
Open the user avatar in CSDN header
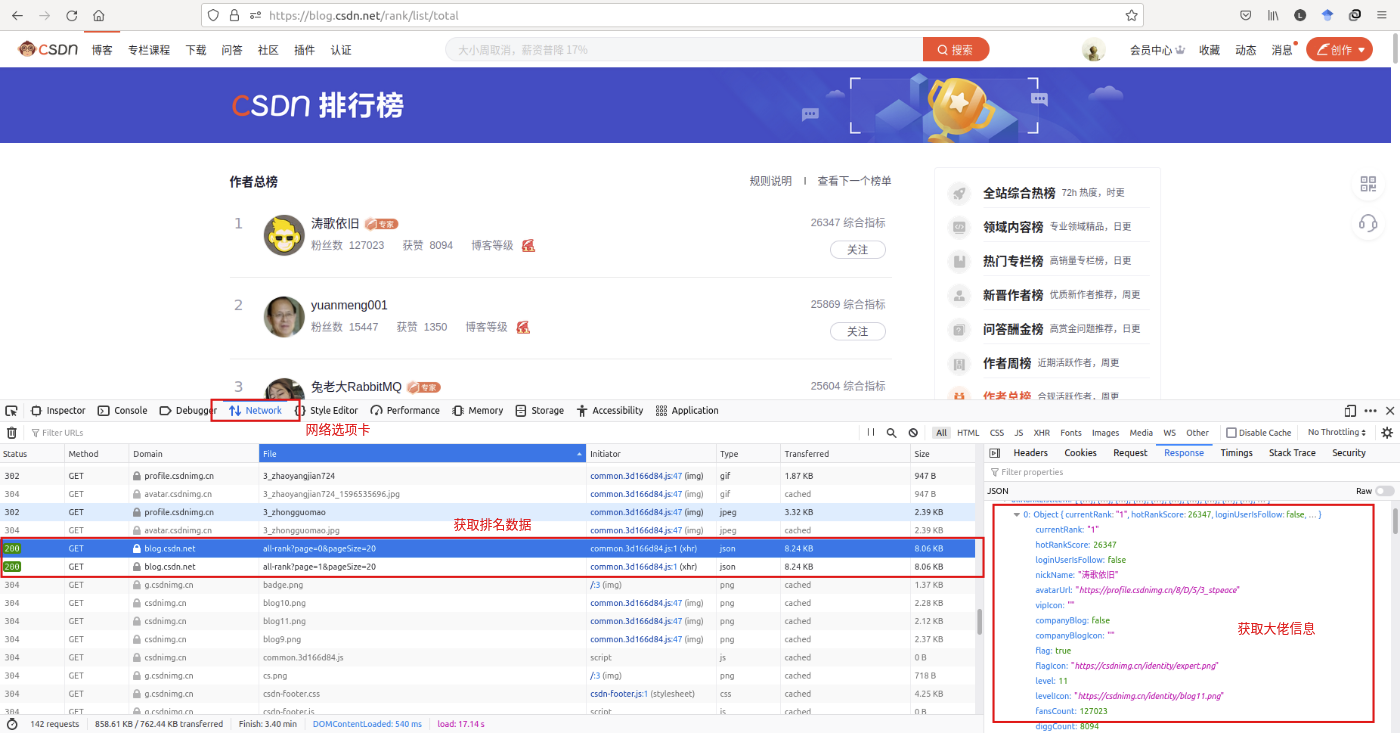(x=1094, y=50)
